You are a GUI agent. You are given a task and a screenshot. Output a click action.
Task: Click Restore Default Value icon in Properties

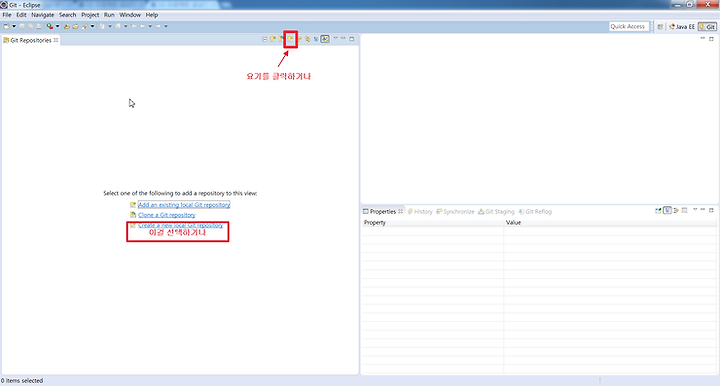pos(685,211)
